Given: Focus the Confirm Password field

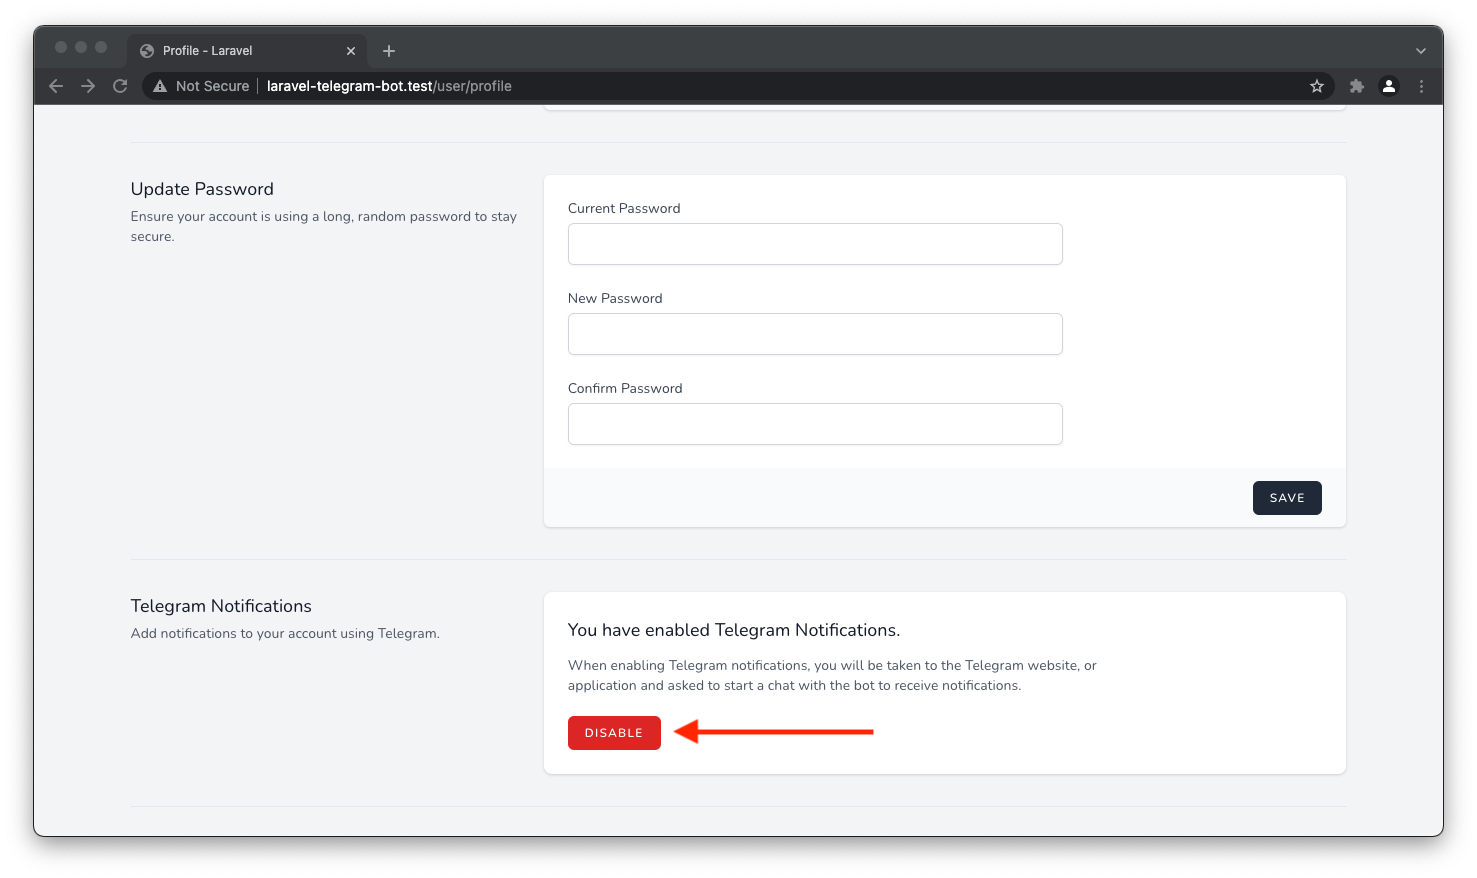Looking at the screenshot, I should (815, 424).
